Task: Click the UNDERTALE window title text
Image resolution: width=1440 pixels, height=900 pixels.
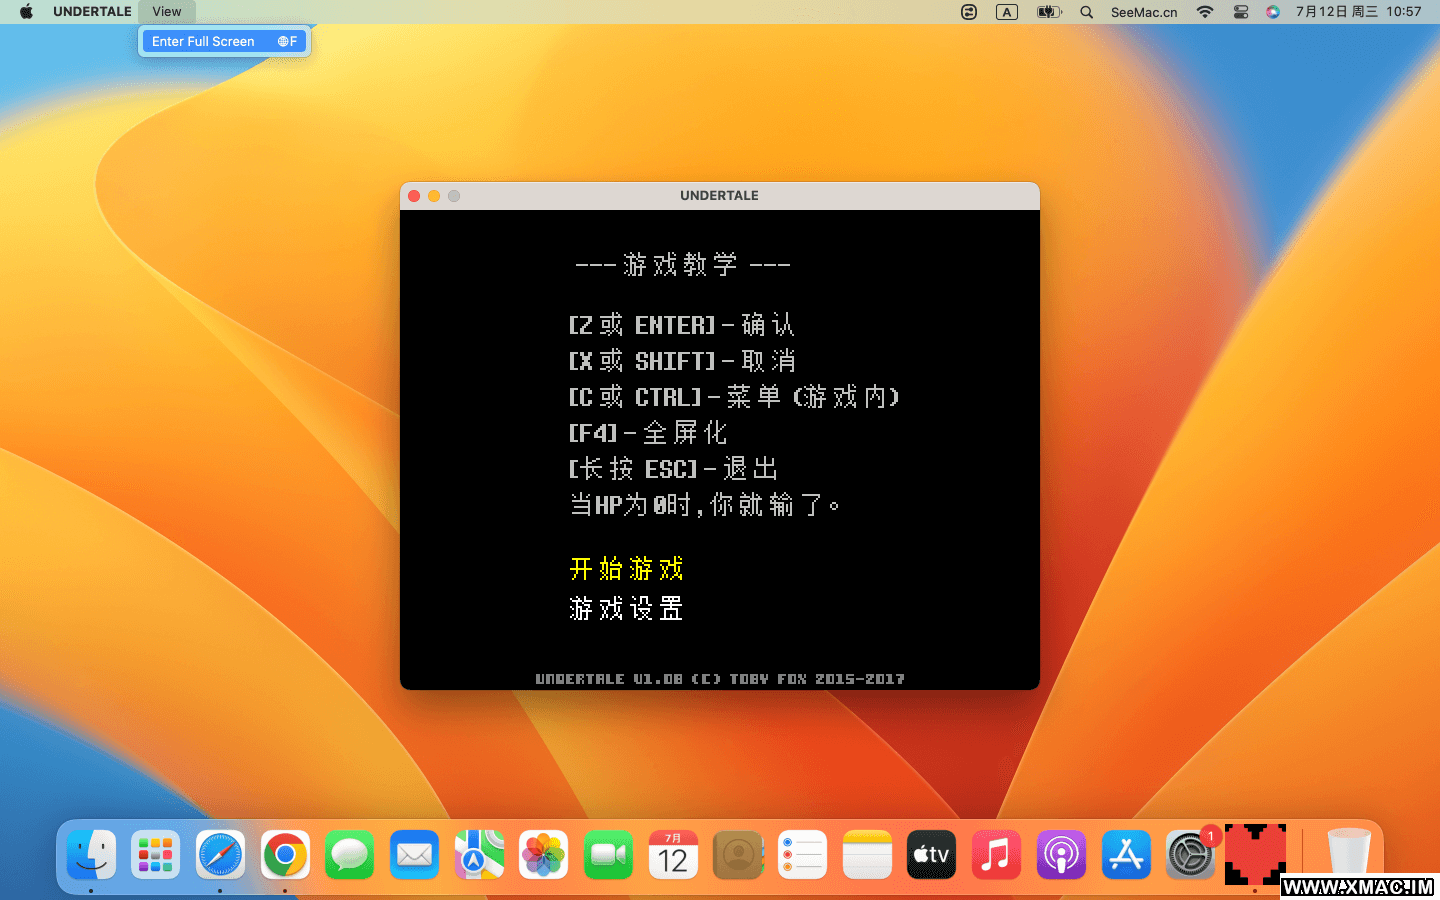Action: 719,196
